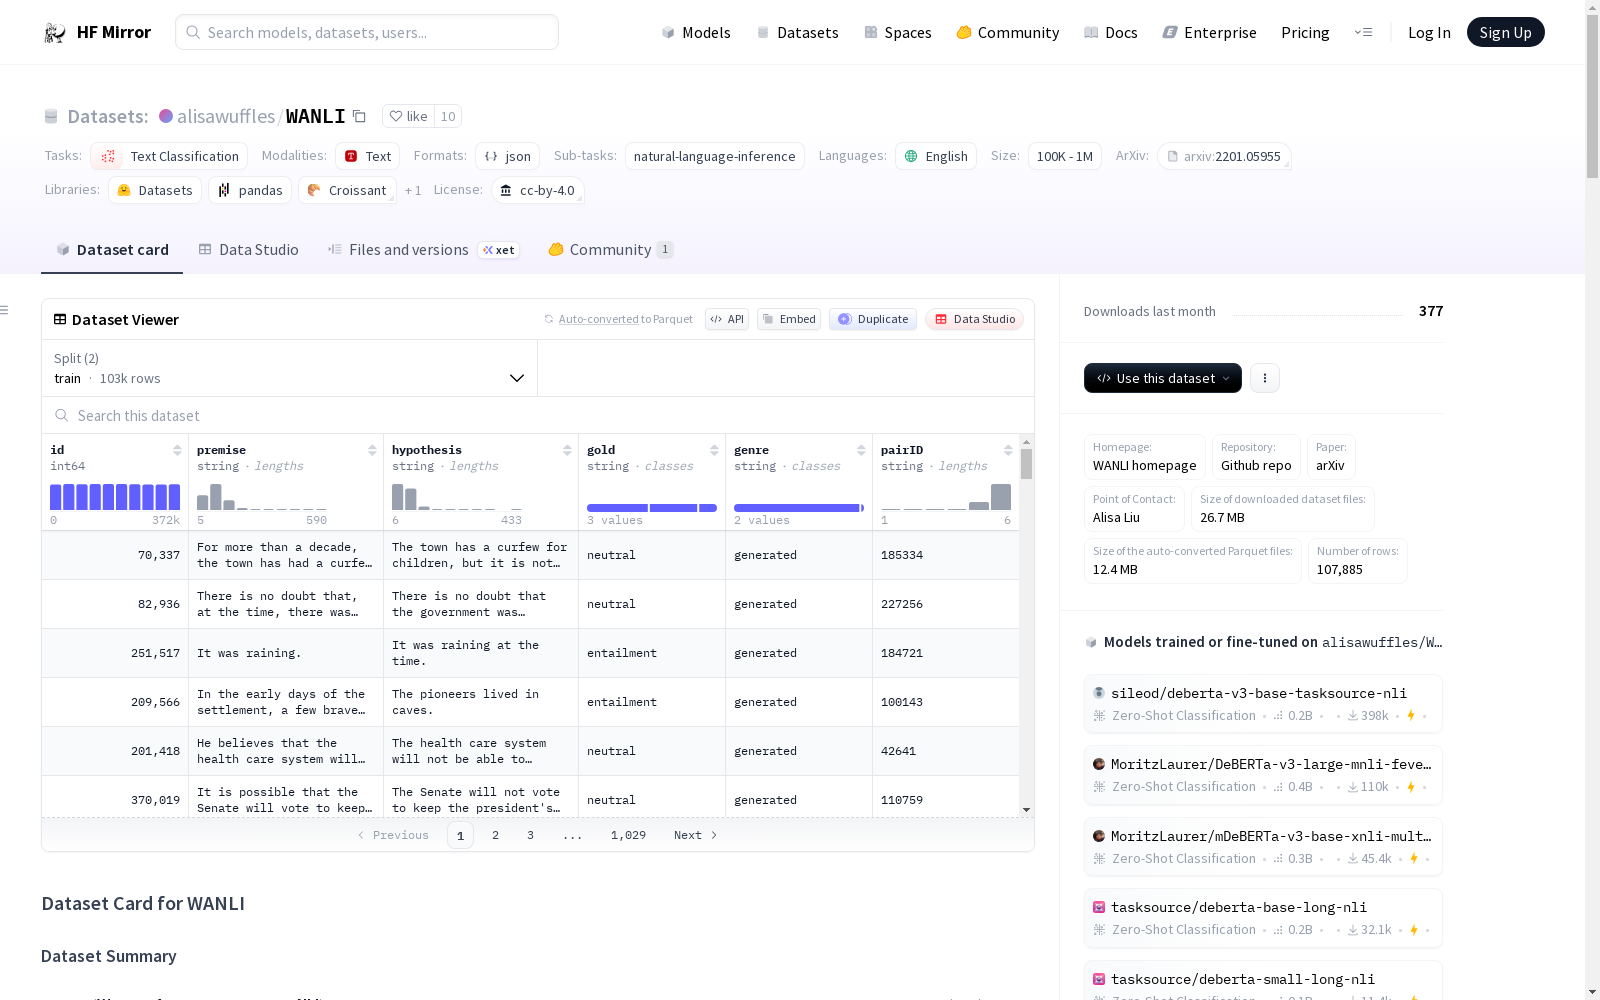Image resolution: width=1600 pixels, height=1000 pixels.
Task: Click the gold column class distribution bar
Action: pyautogui.click(x=651, y=508)
